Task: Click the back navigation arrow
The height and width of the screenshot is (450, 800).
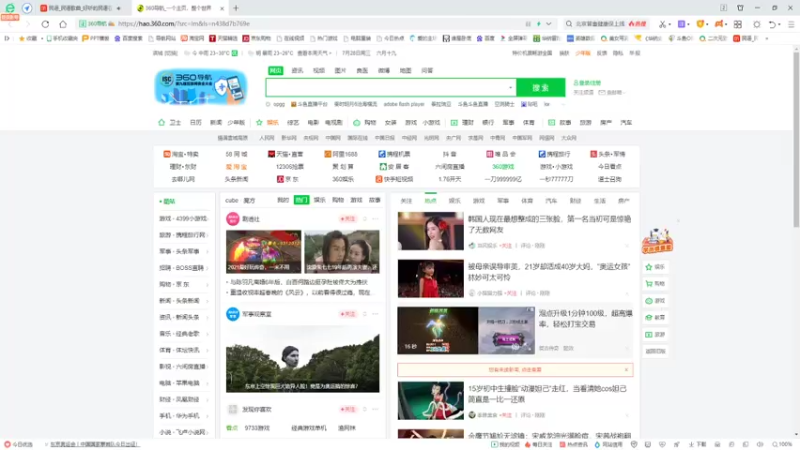Action: point(11,24)
